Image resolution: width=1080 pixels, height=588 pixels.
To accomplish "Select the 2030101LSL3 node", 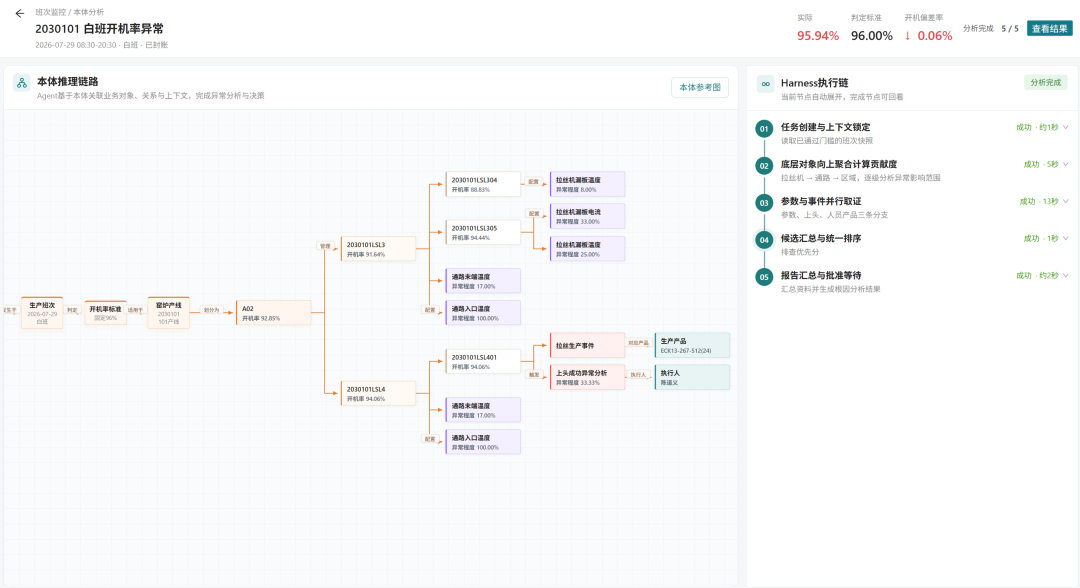I will click(378, 249).
